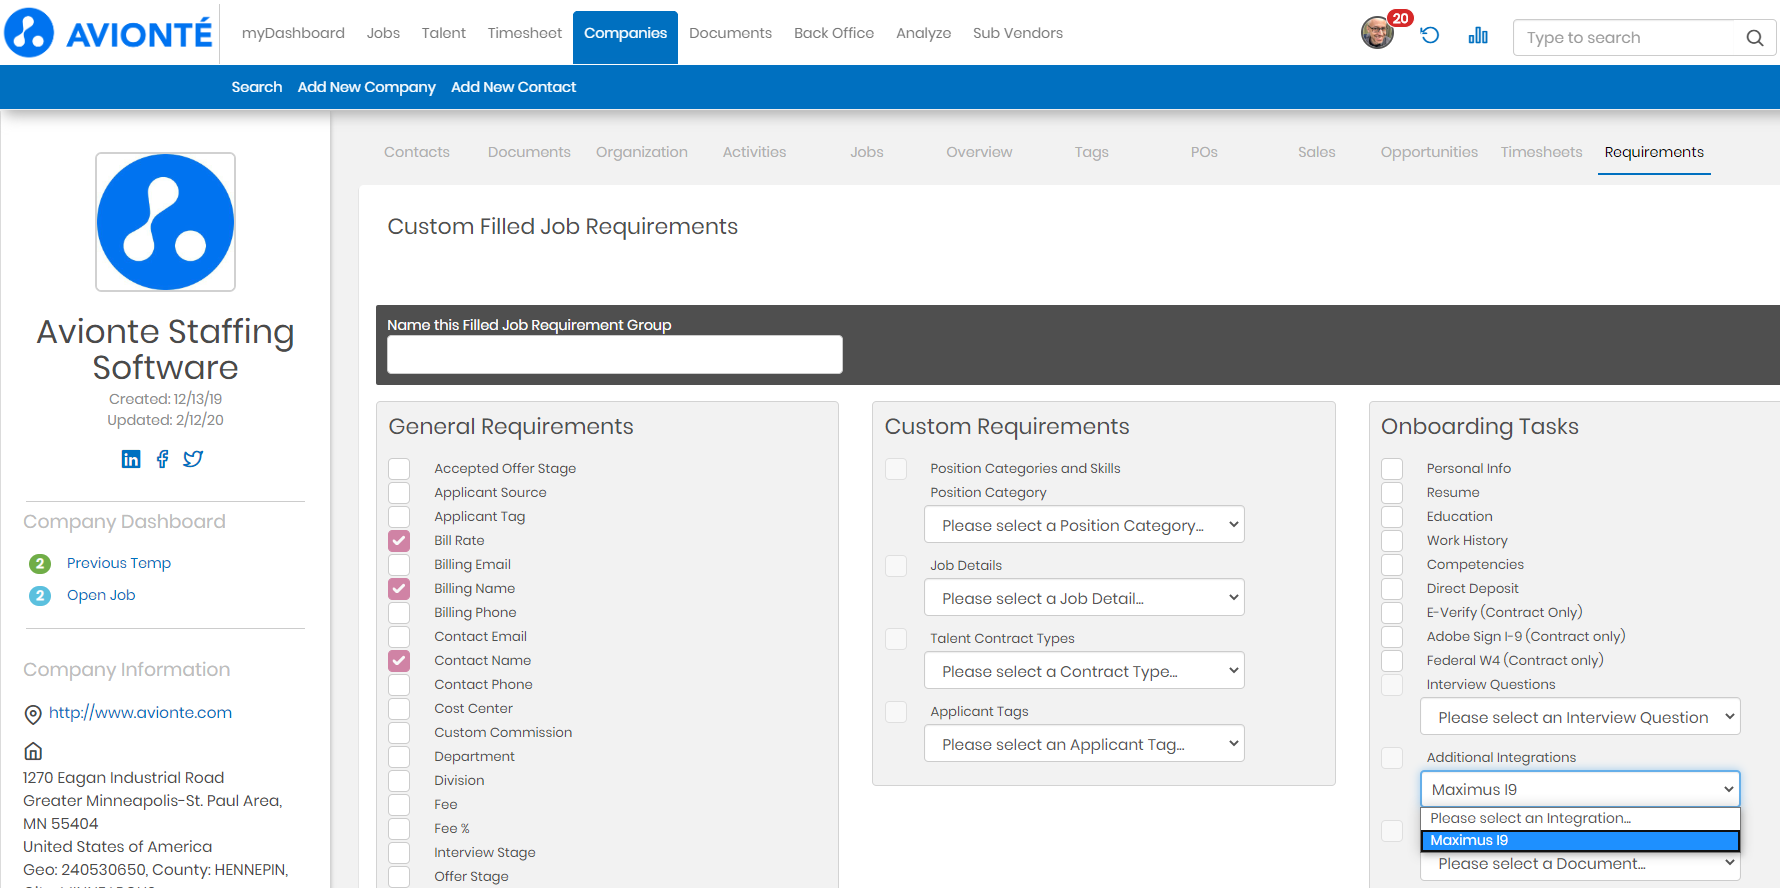Uncheck the Billing Name checkbox

pos(399,589)
